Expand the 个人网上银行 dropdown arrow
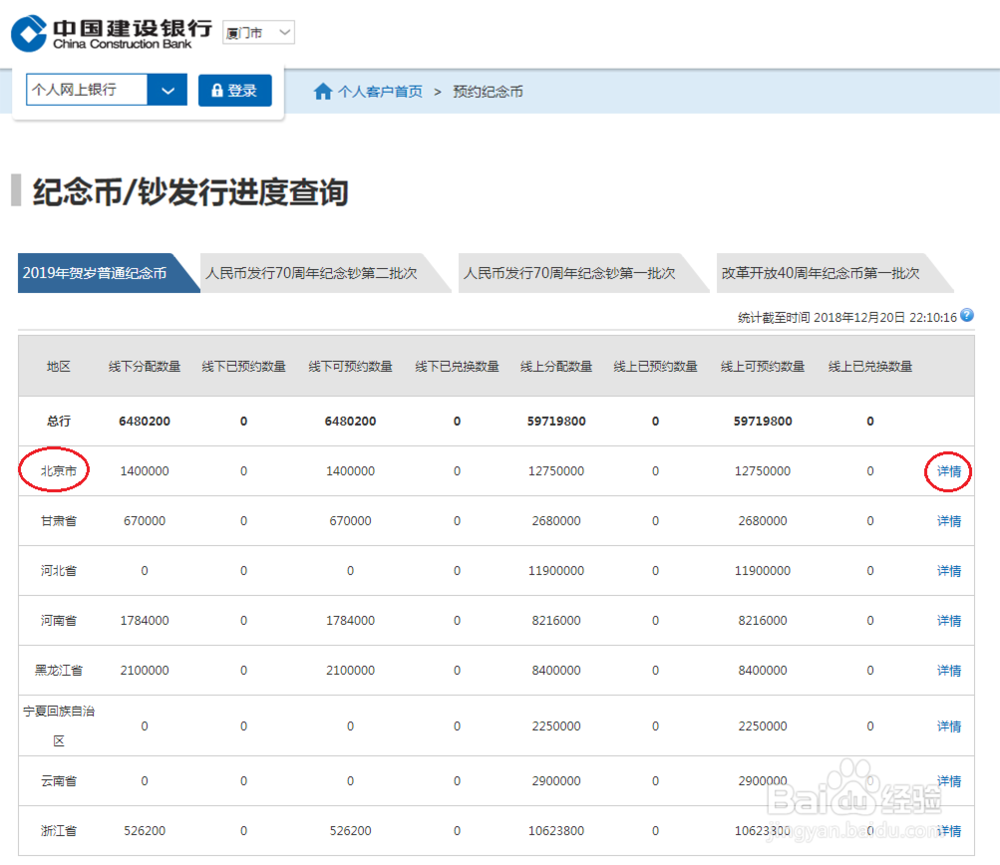 click(x=168, y=90)
